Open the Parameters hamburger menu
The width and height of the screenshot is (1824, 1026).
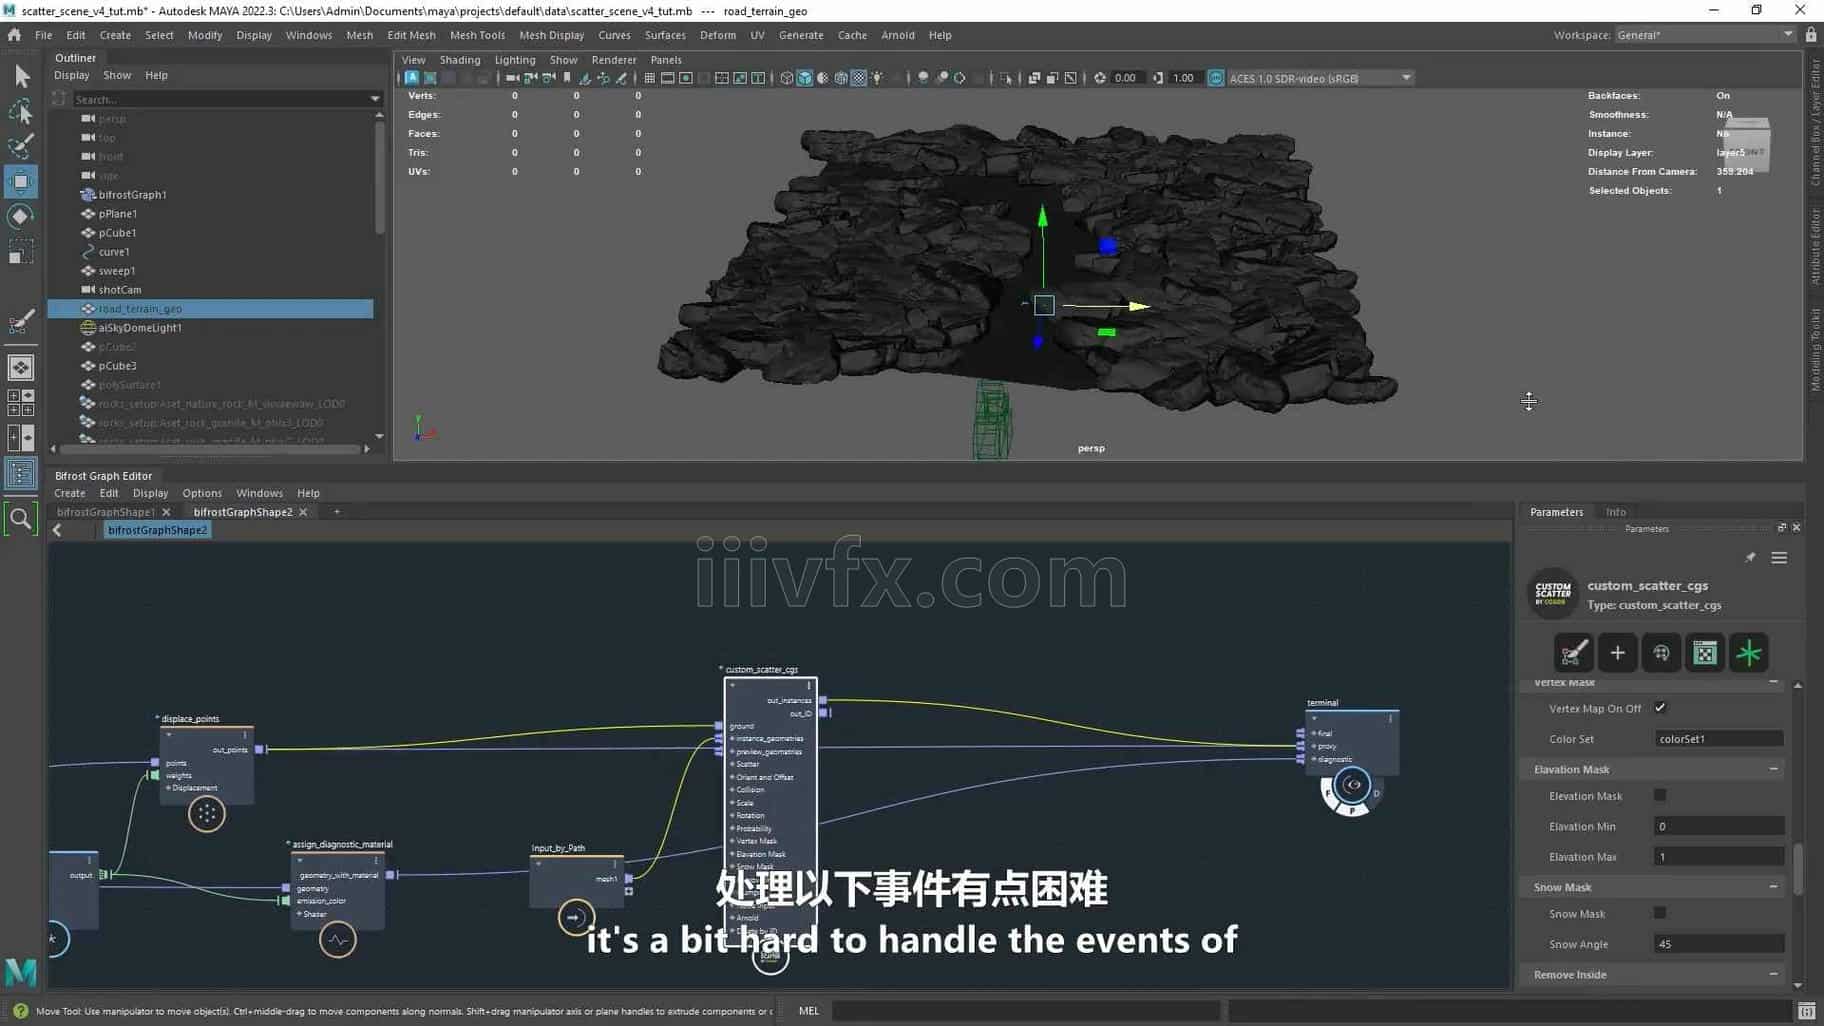coord(1779,558)
